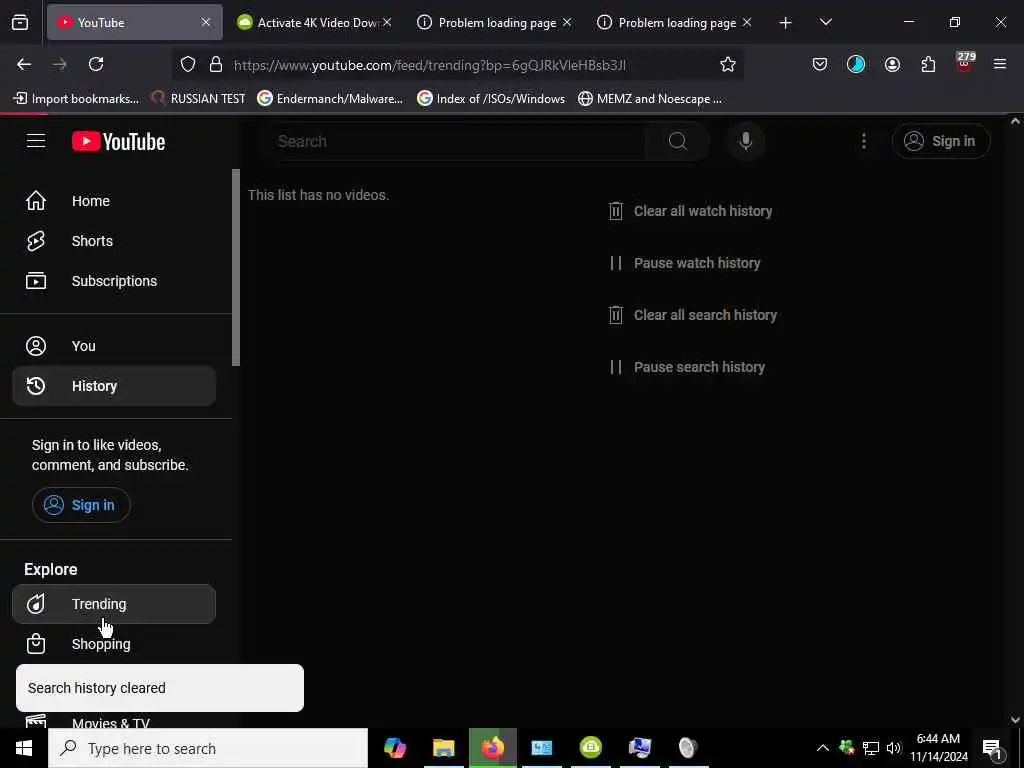Click the search magnifier button
1024x768 pixels.
pos(678,141)
